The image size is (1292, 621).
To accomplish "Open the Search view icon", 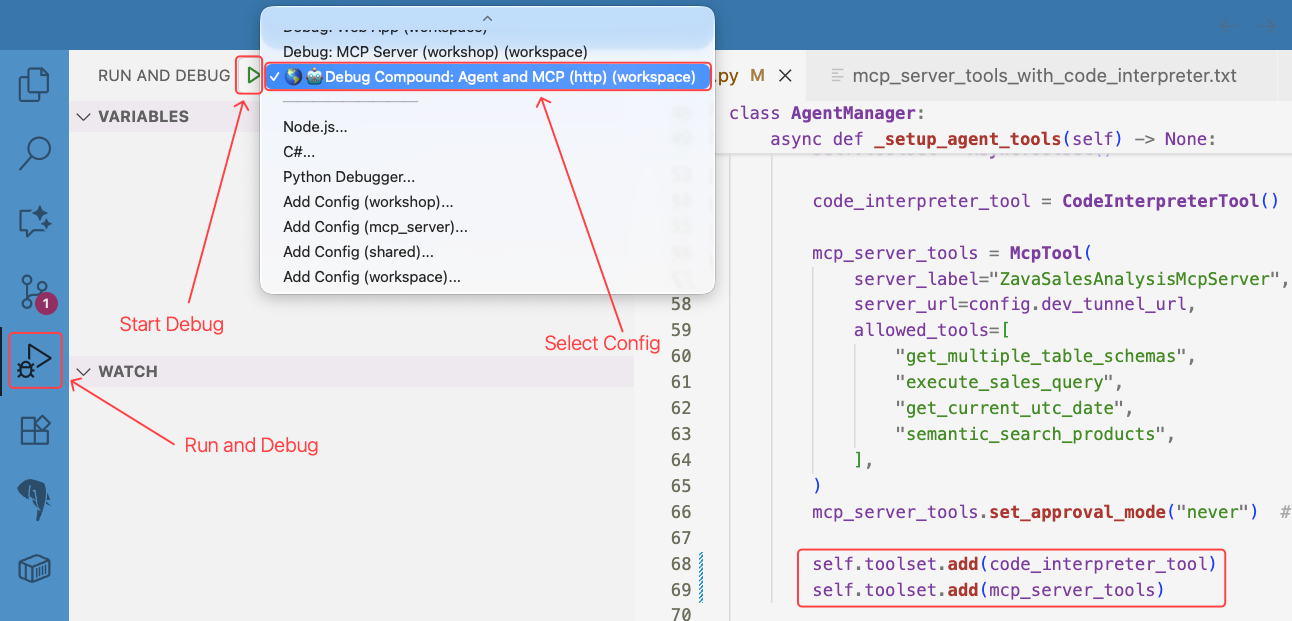I will click(x=34, y=153).
